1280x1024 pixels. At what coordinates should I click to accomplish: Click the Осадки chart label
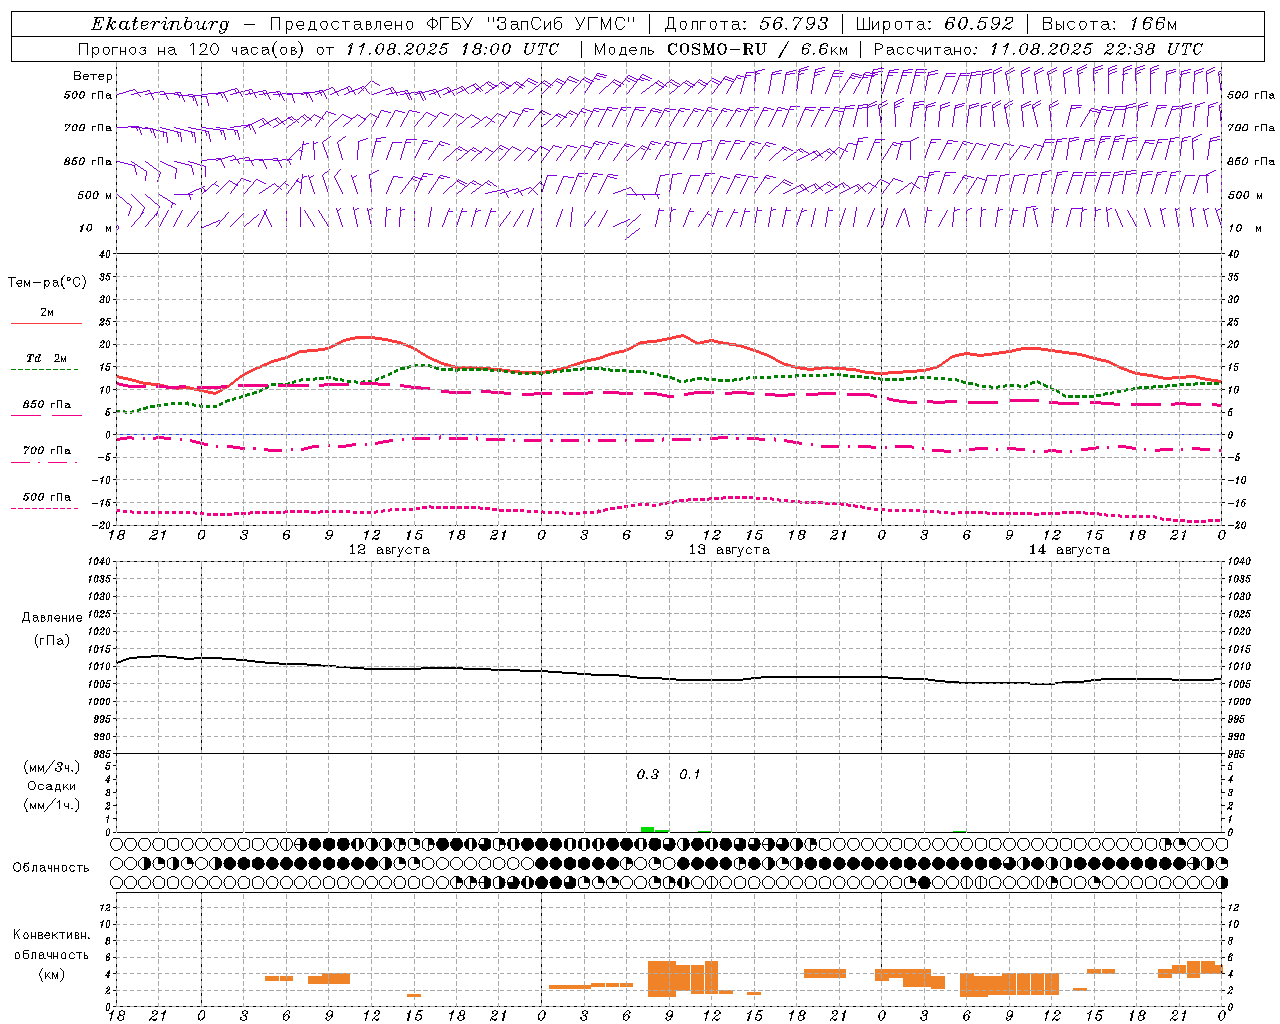52,786
